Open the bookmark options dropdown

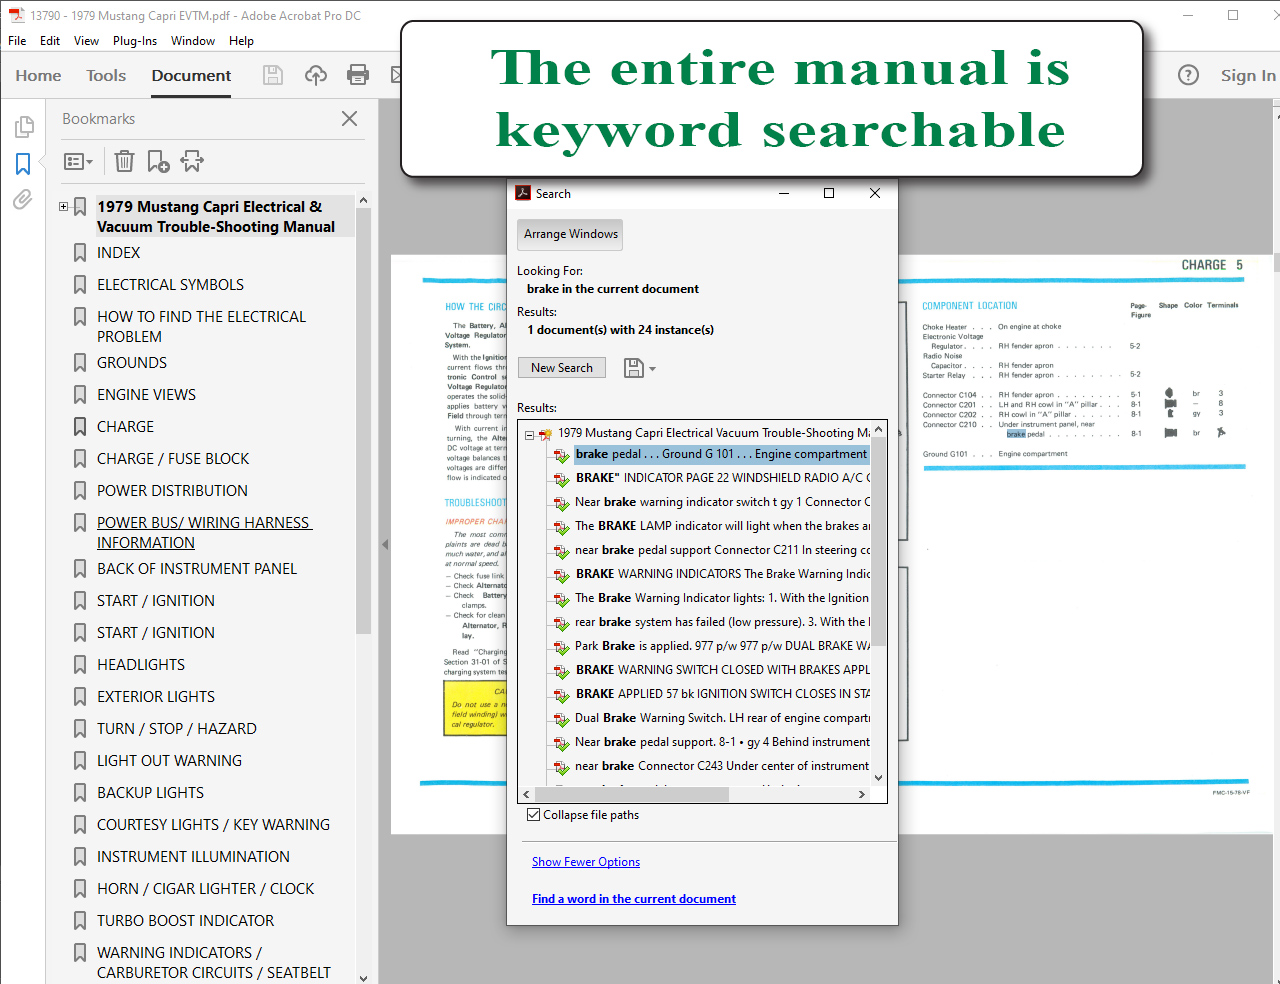coord(78,161)
